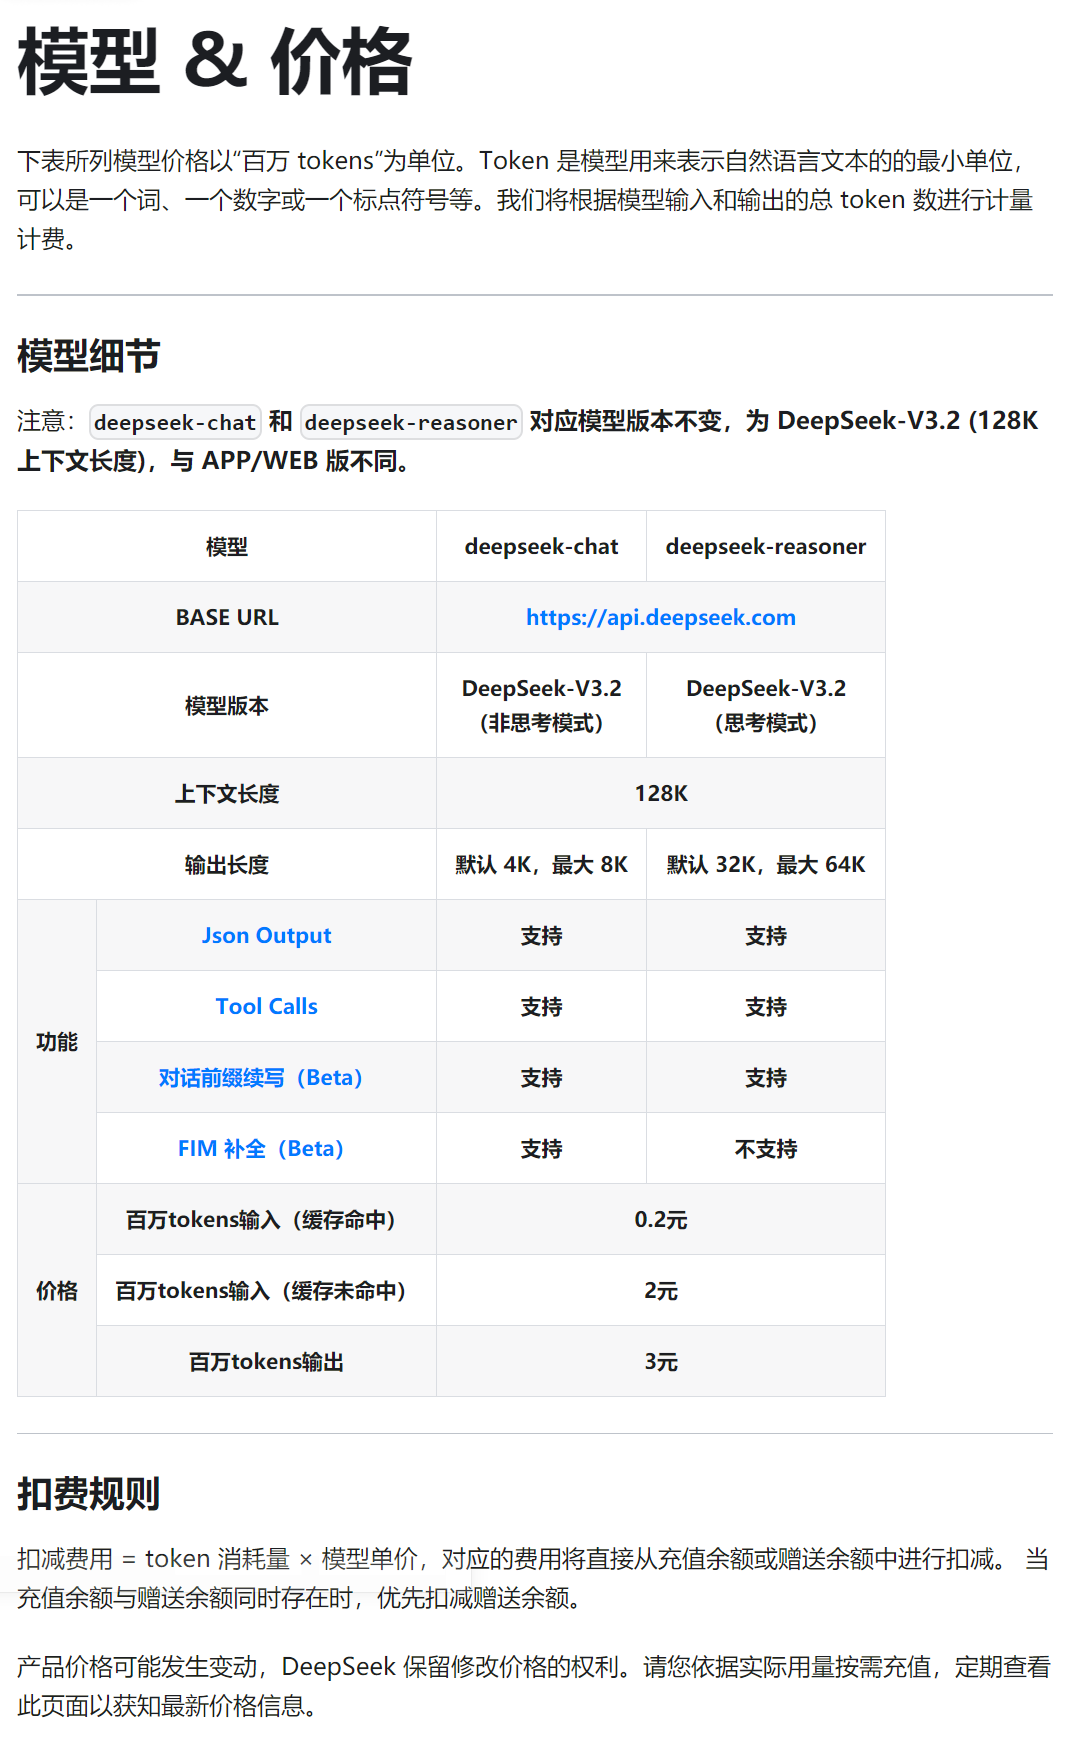1081x1763 pixels.
Task: Open the FIM 补全 (Beta) link
Action: [x=260, y=1149]
